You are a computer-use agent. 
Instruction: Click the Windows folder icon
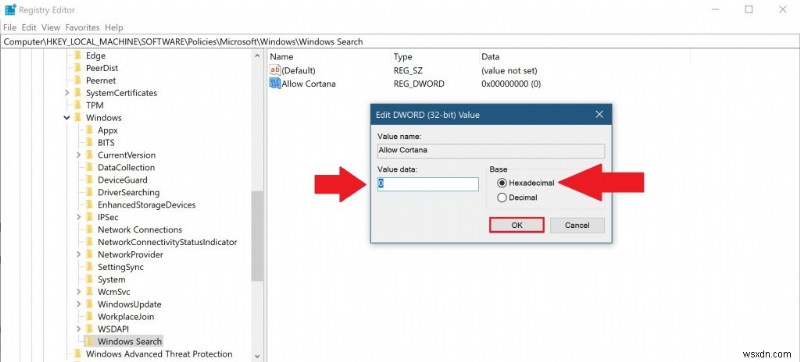pyautogui.click(x=78, y=118)
